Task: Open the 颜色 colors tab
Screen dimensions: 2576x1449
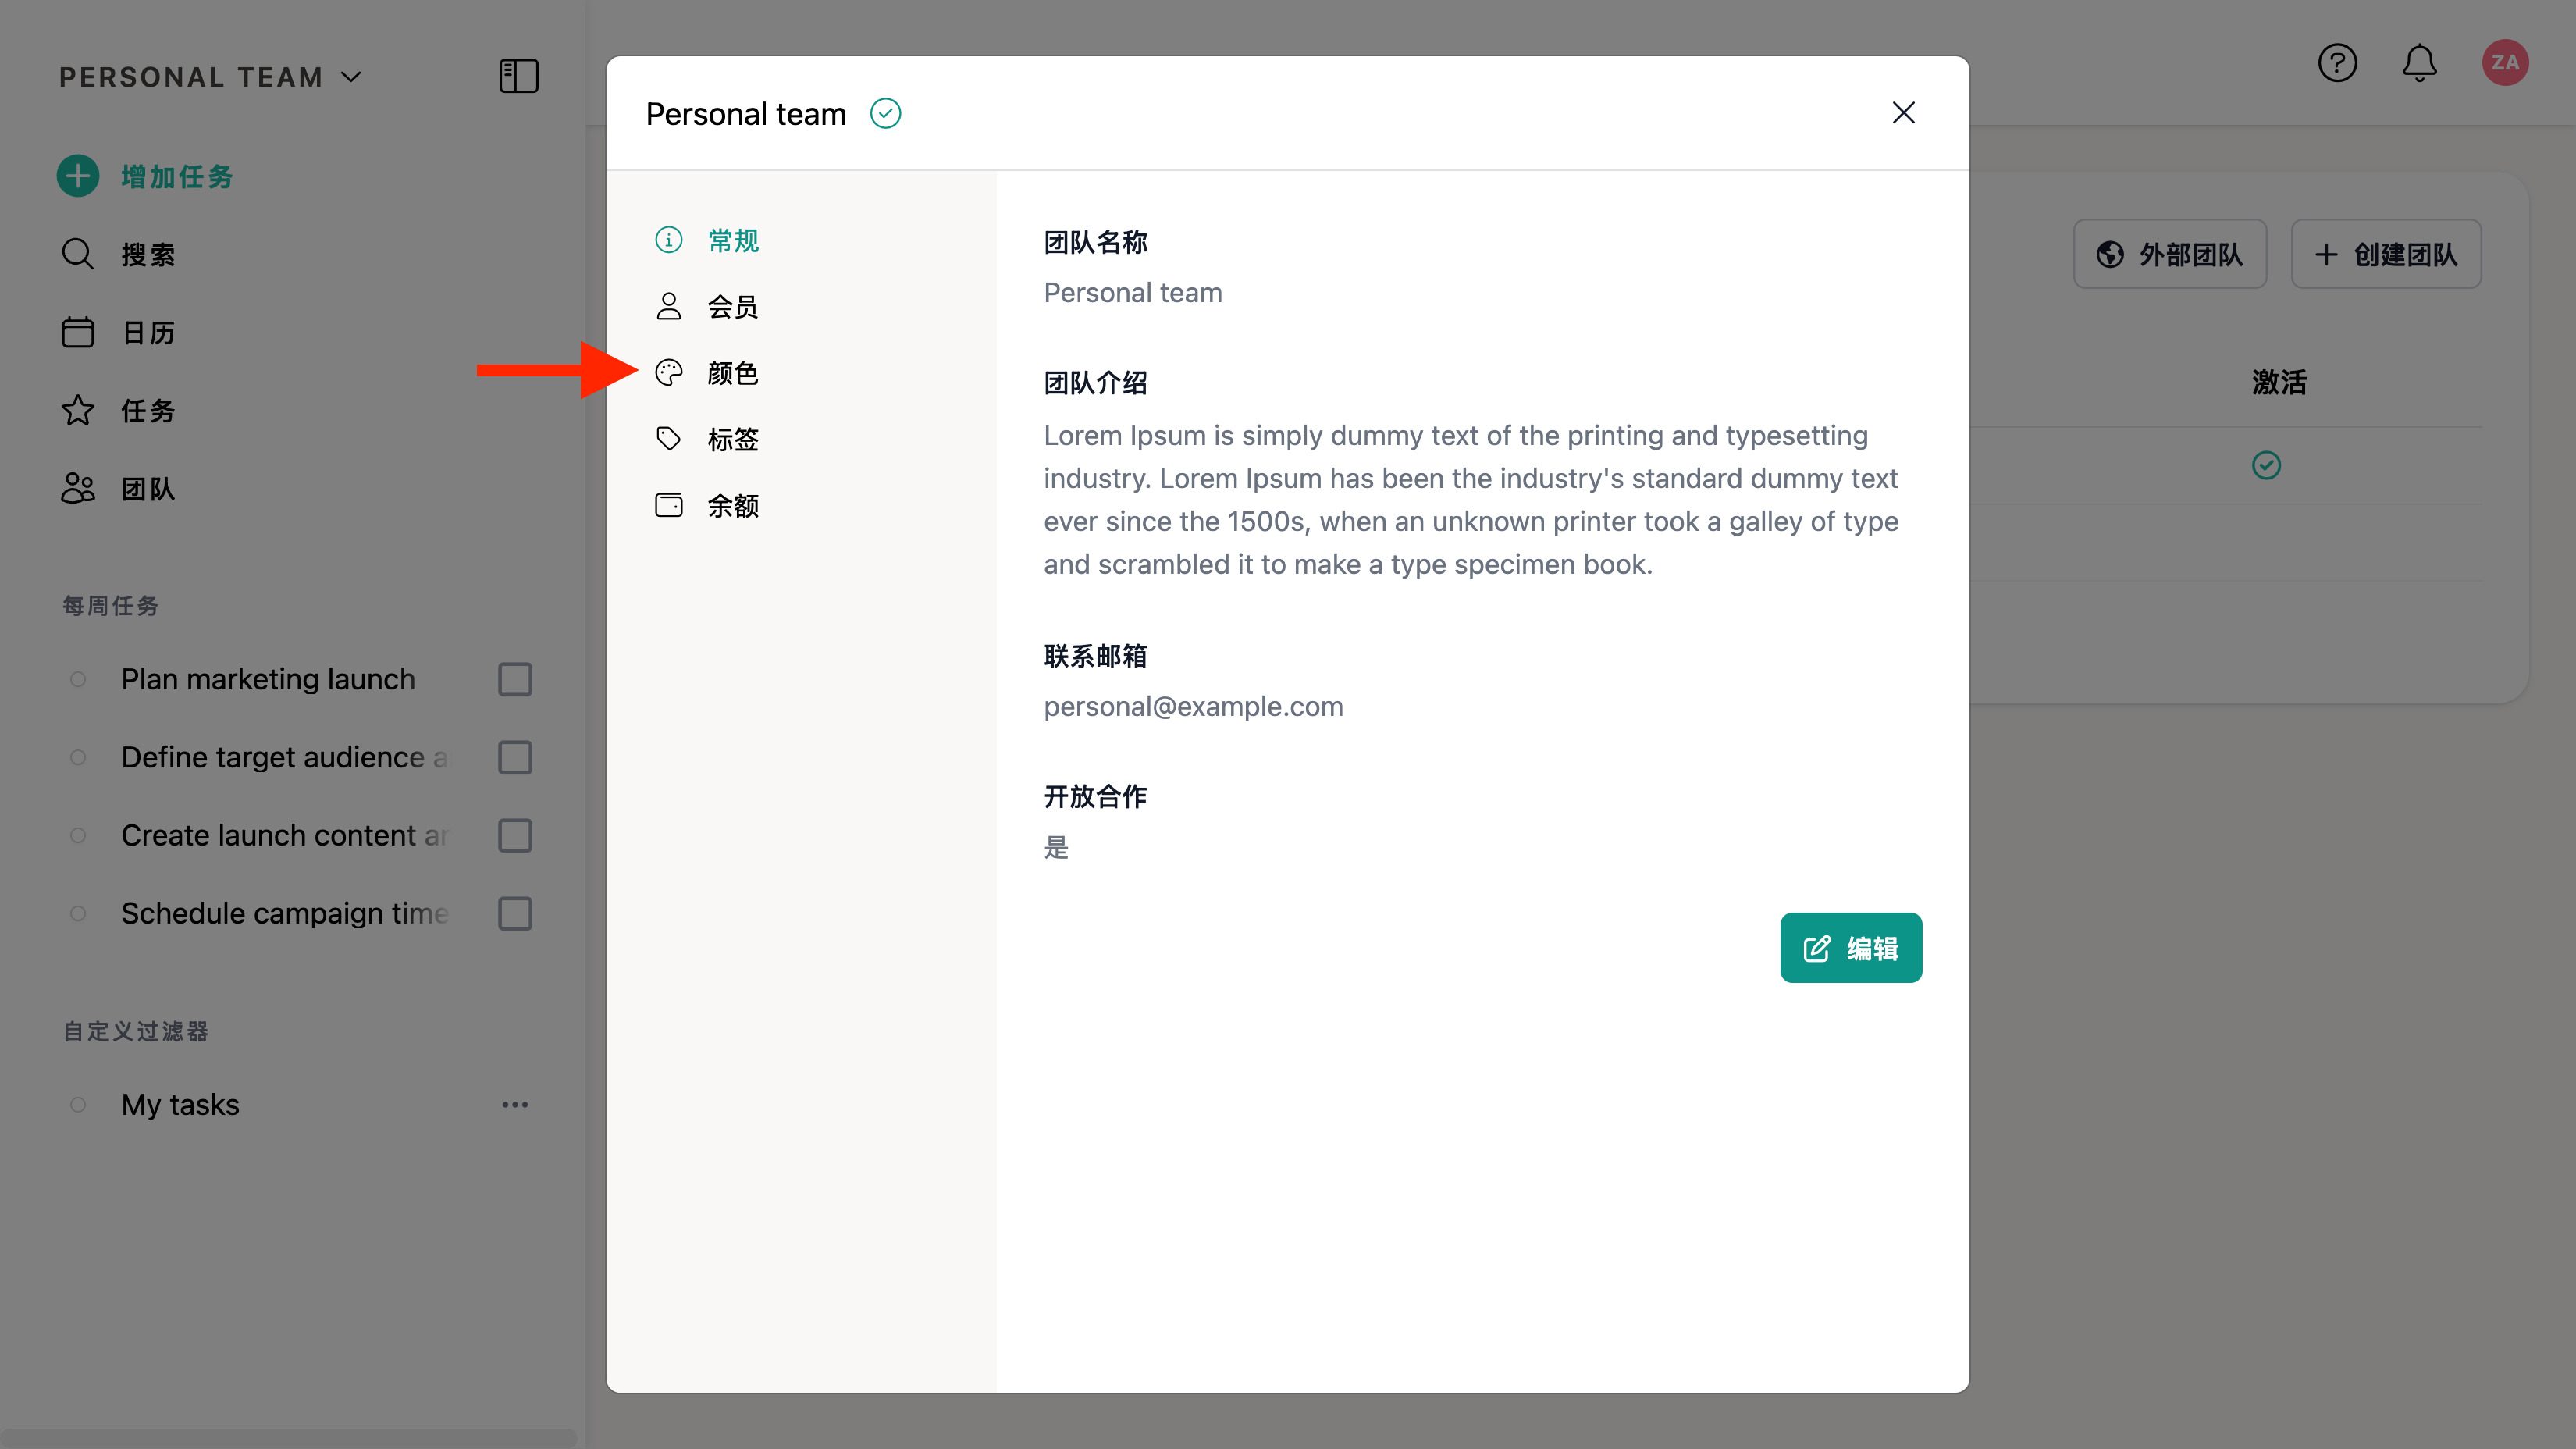Action: [x=732, y=373]
